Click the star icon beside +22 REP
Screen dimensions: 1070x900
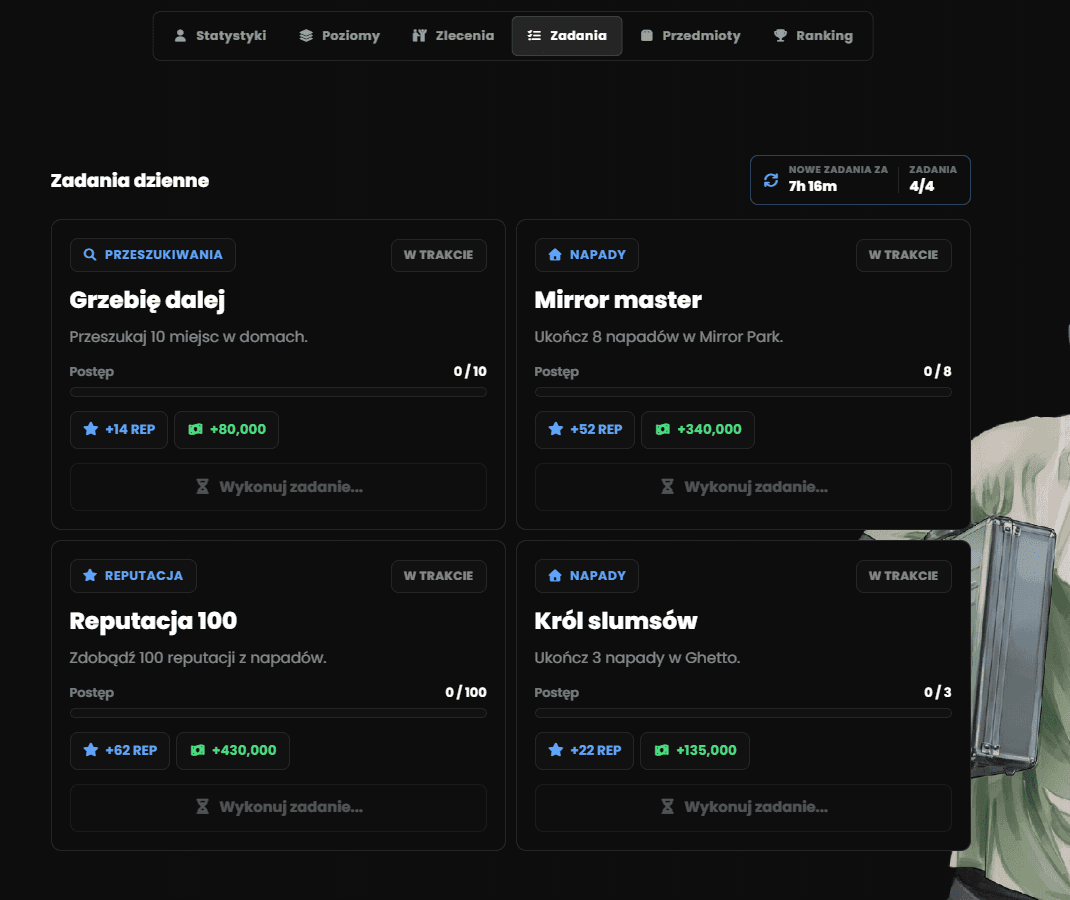(x=555, y=750)
